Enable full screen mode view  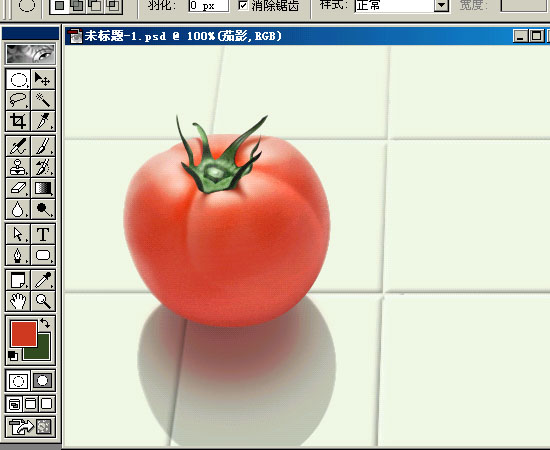[x=47, y=404]
